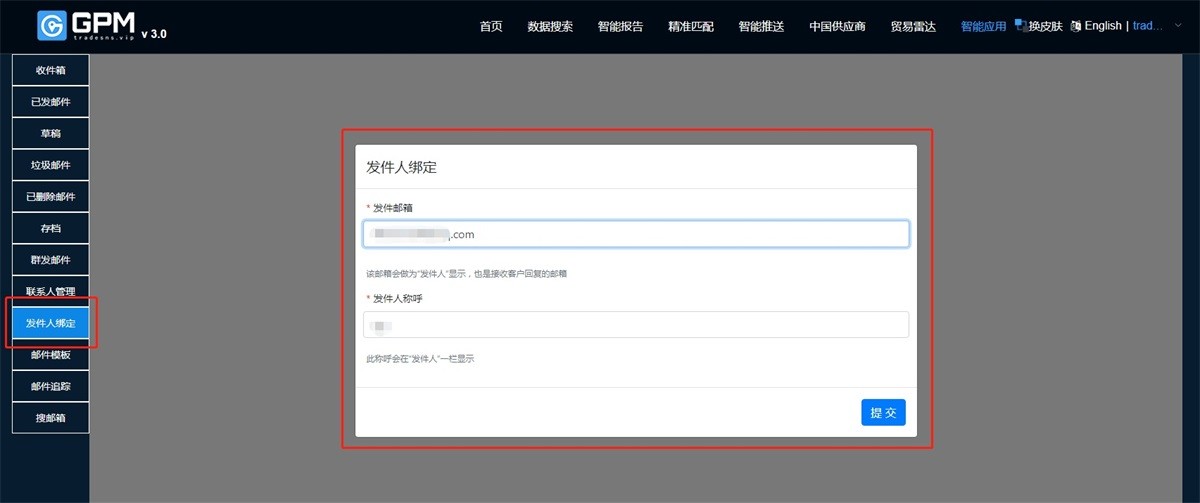
Task: Open 邮件追踪 in the sidebar
Action: tap(50, 386)
